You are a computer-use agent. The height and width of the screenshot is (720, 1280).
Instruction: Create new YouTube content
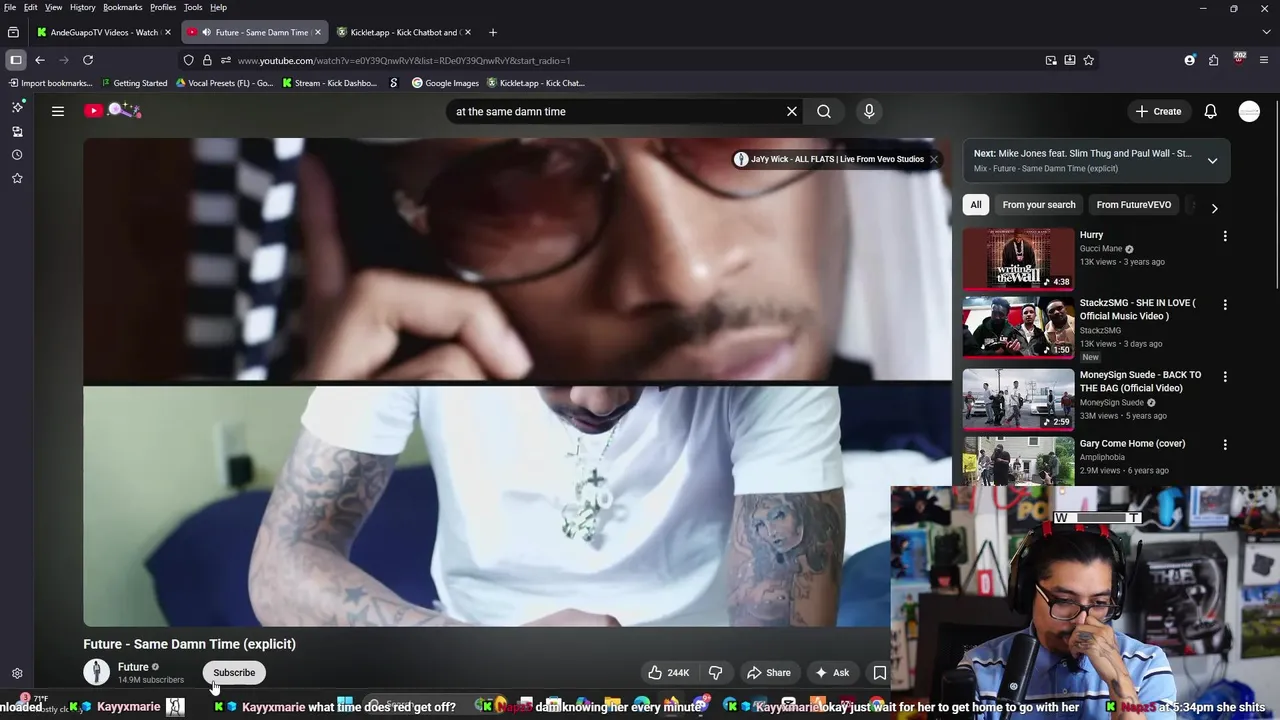point(1158,111)
